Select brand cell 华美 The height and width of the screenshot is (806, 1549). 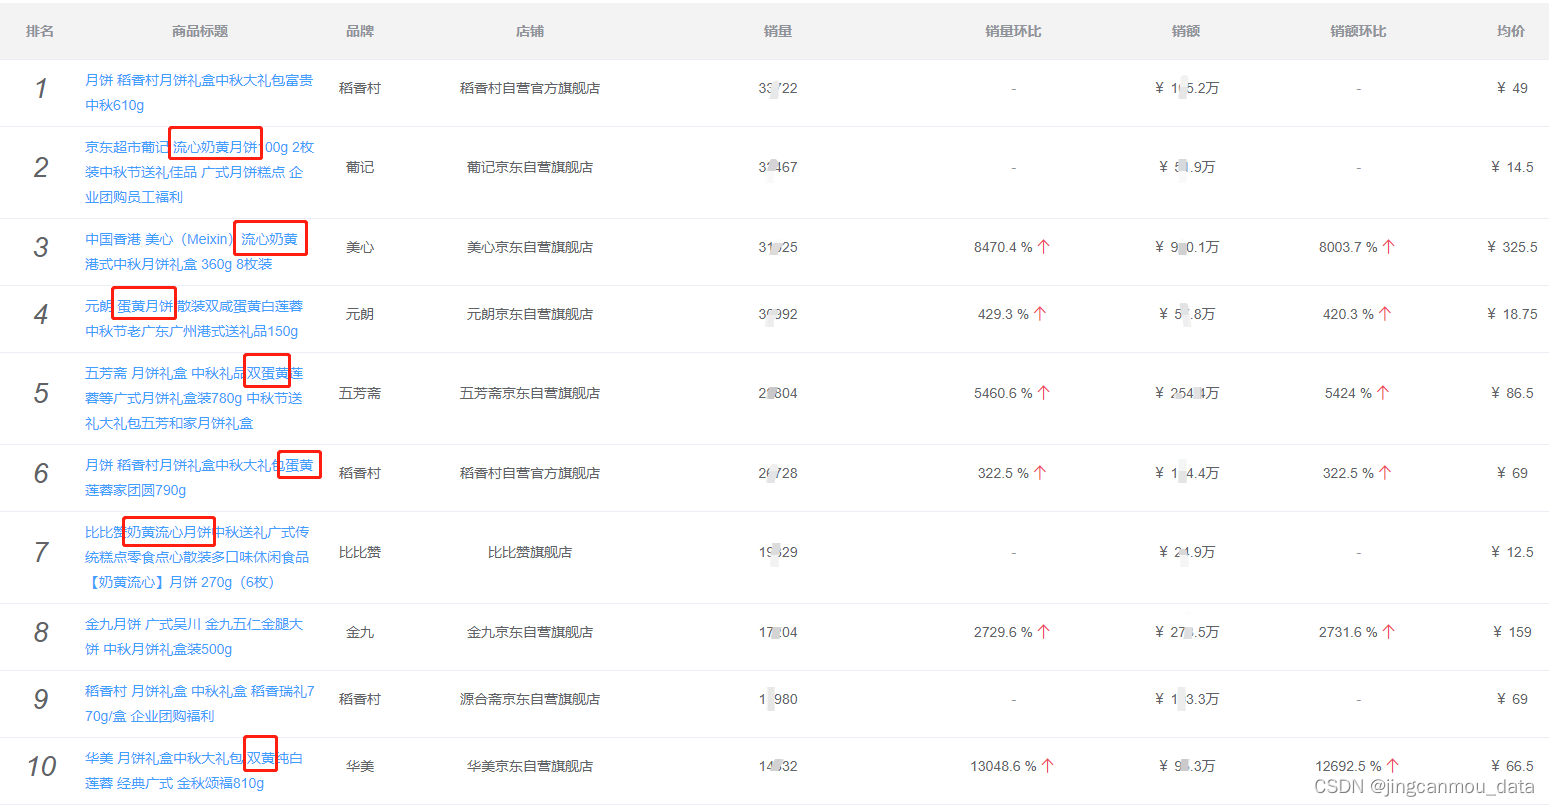click(360, 766)
